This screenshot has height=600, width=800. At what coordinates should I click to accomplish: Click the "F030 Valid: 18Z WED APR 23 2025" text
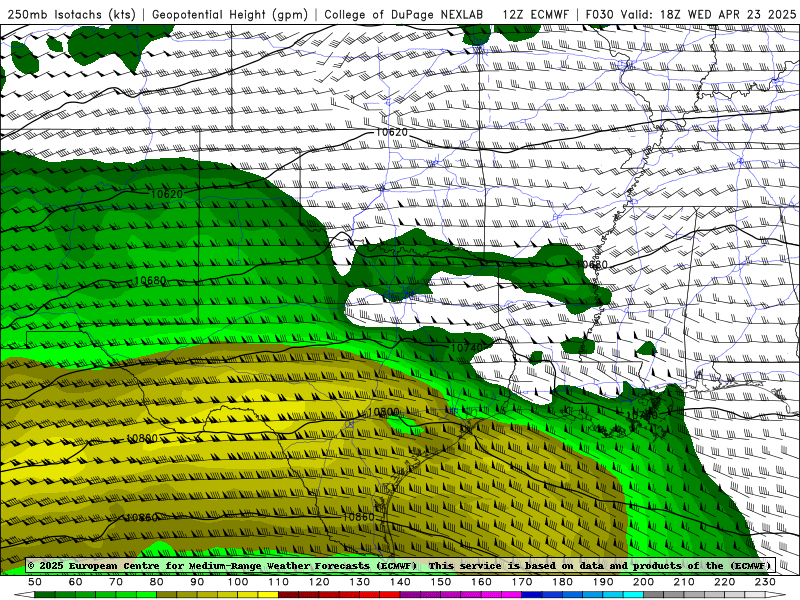(691, 15)
